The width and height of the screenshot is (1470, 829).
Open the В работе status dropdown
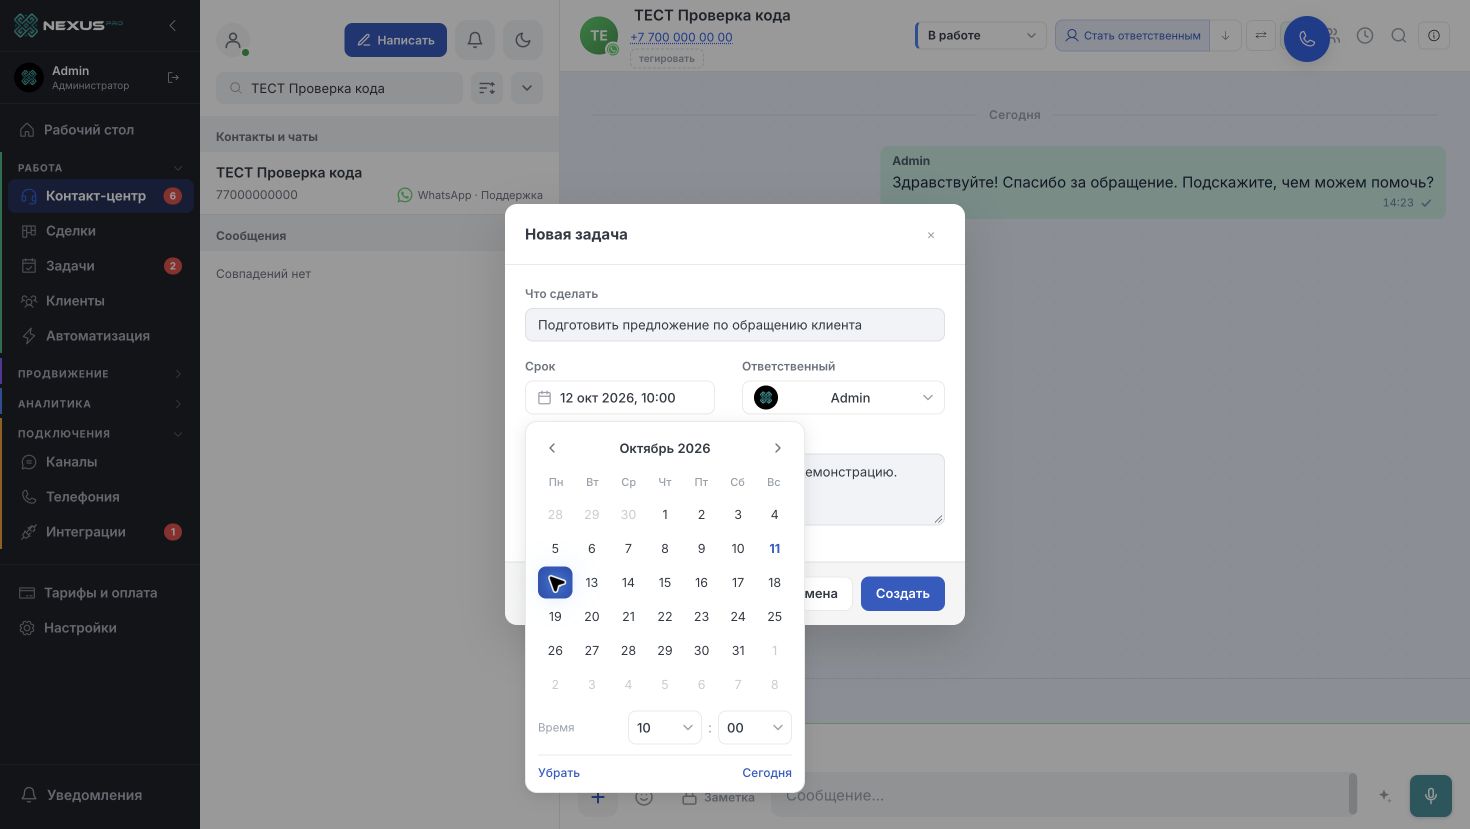click(981, 35)
